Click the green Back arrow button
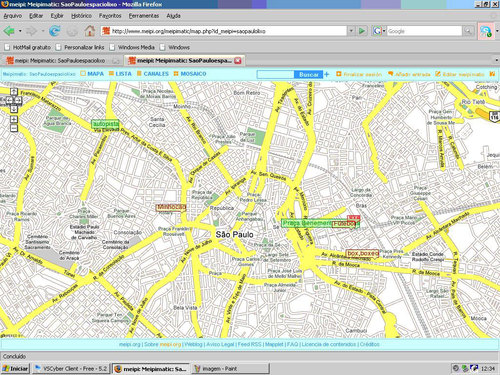The width and height of the screenshot is (500, 375). click(x=9, y=31)
